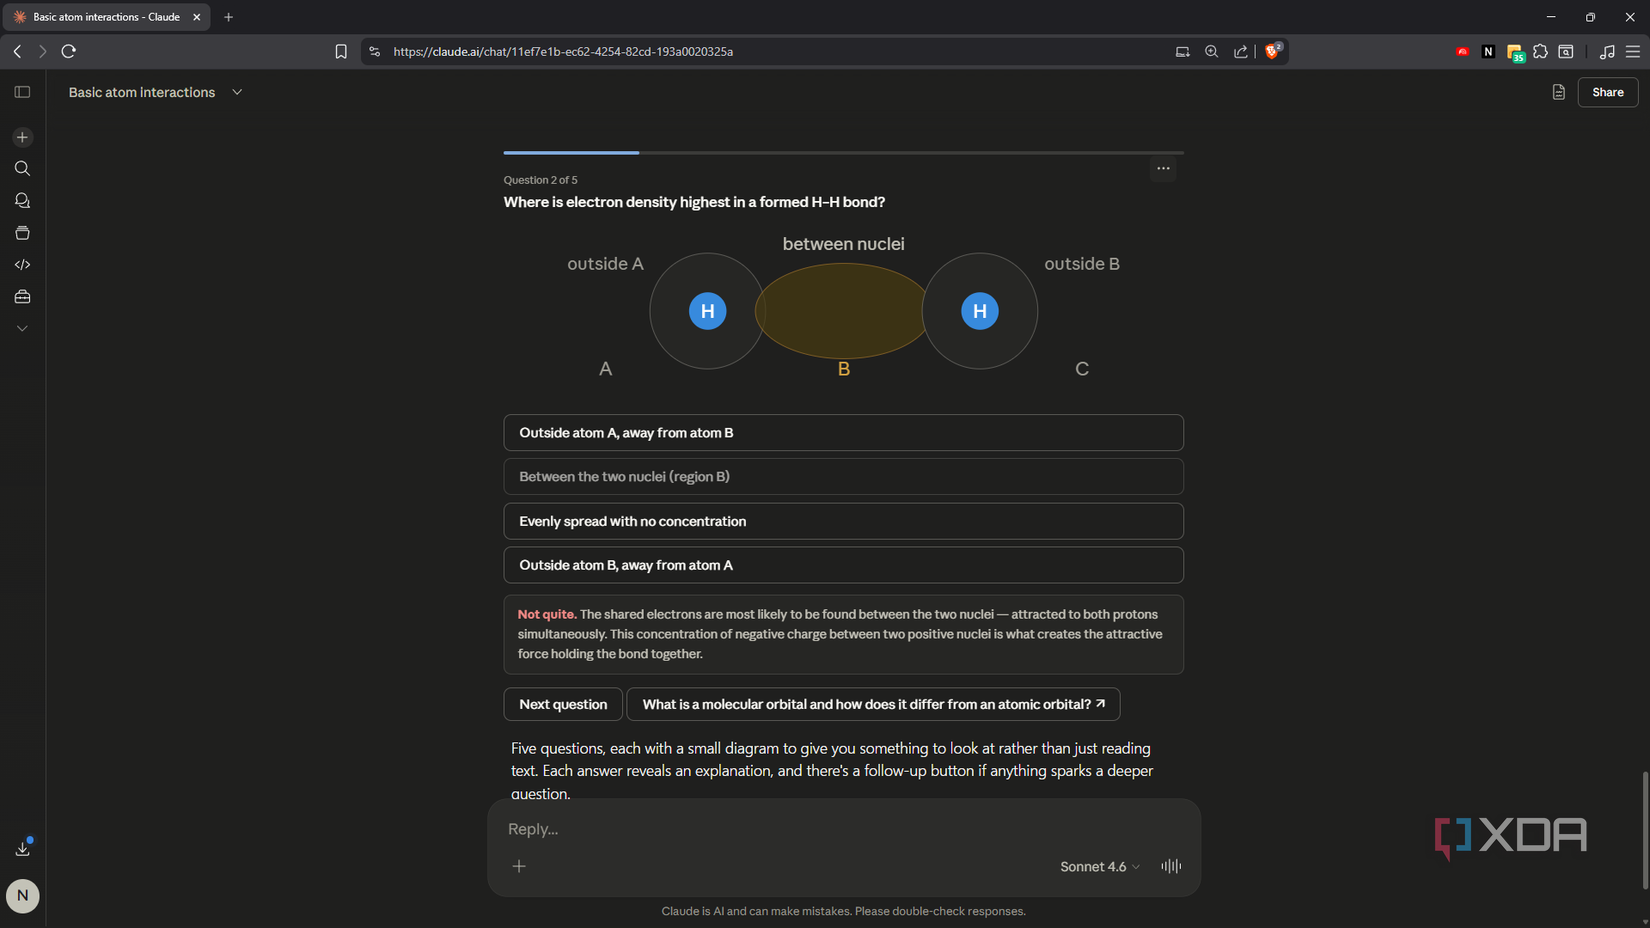Click the voice input waveform icon
The height and width of the screenshot is (928, 1650).
1171,866
